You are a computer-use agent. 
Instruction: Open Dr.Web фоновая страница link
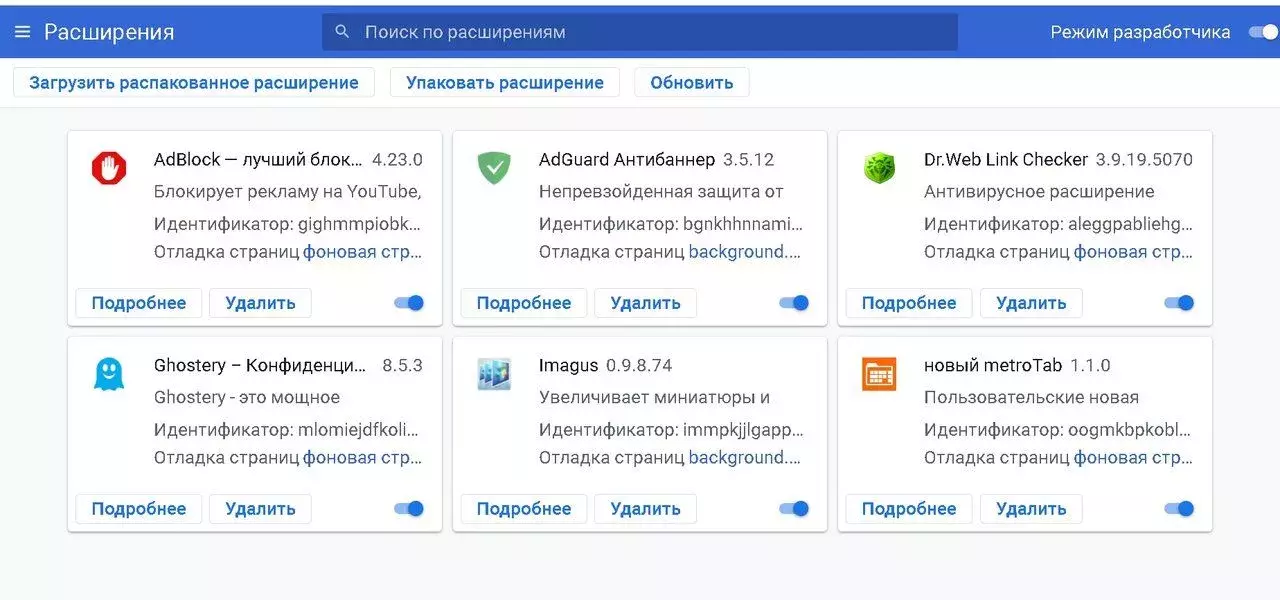[x=1134, y=252]
